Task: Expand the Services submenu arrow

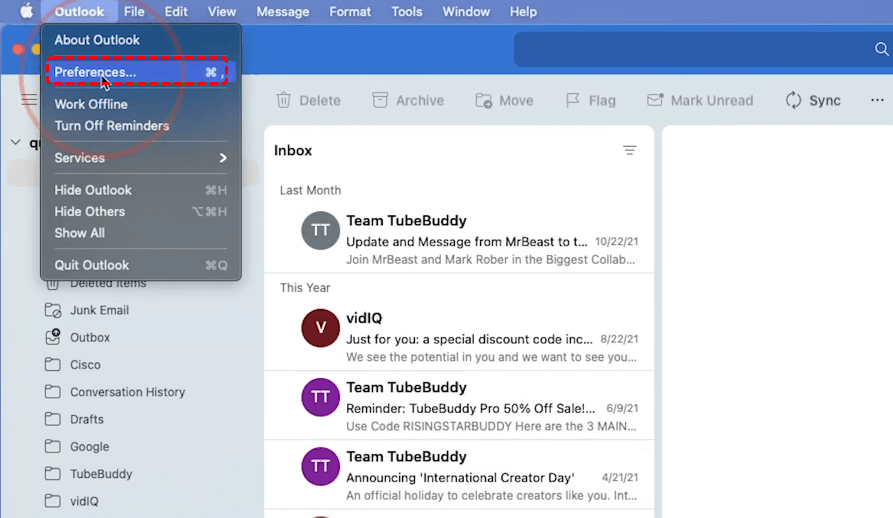Action: 223,158
